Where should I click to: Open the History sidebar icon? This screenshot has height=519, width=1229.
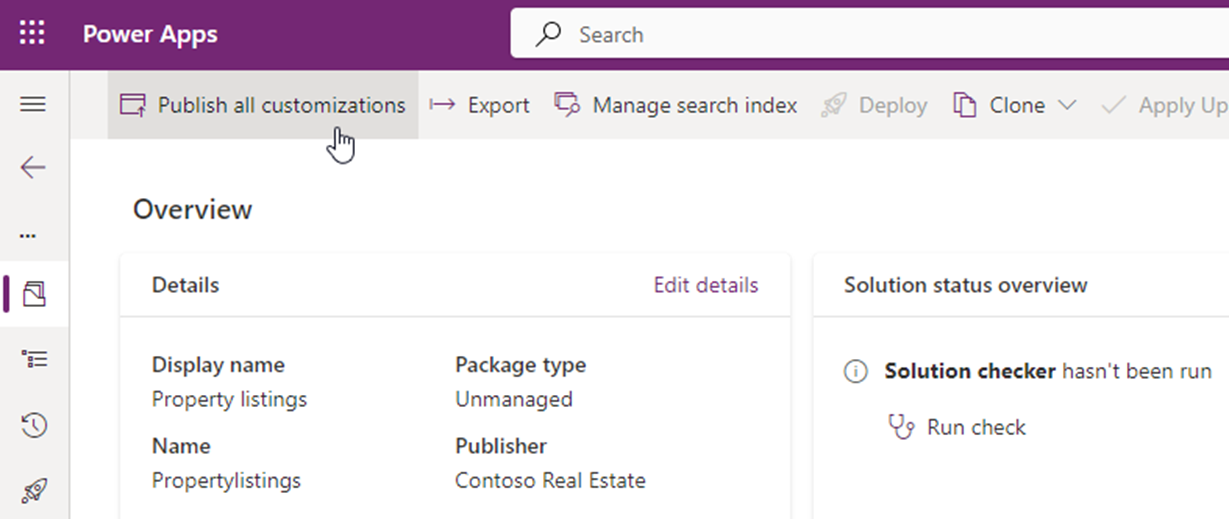(x=34, y=426)
